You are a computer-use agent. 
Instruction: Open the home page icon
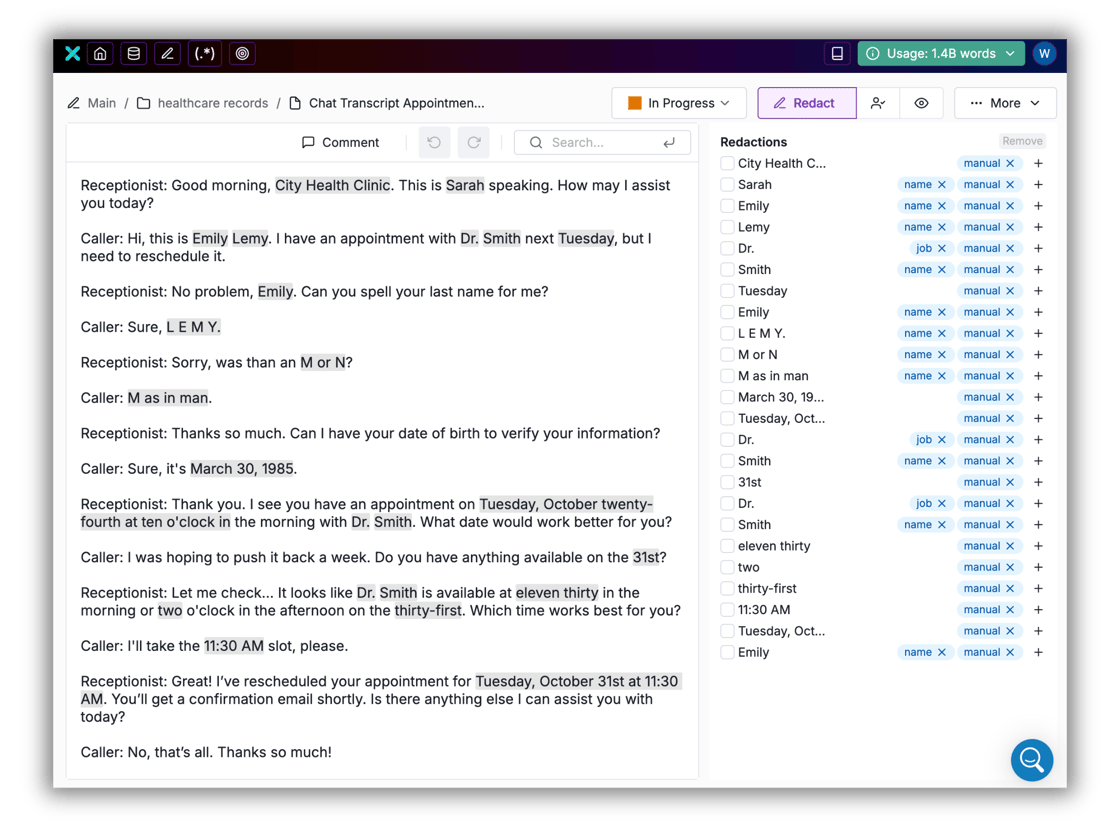(100, 53)
